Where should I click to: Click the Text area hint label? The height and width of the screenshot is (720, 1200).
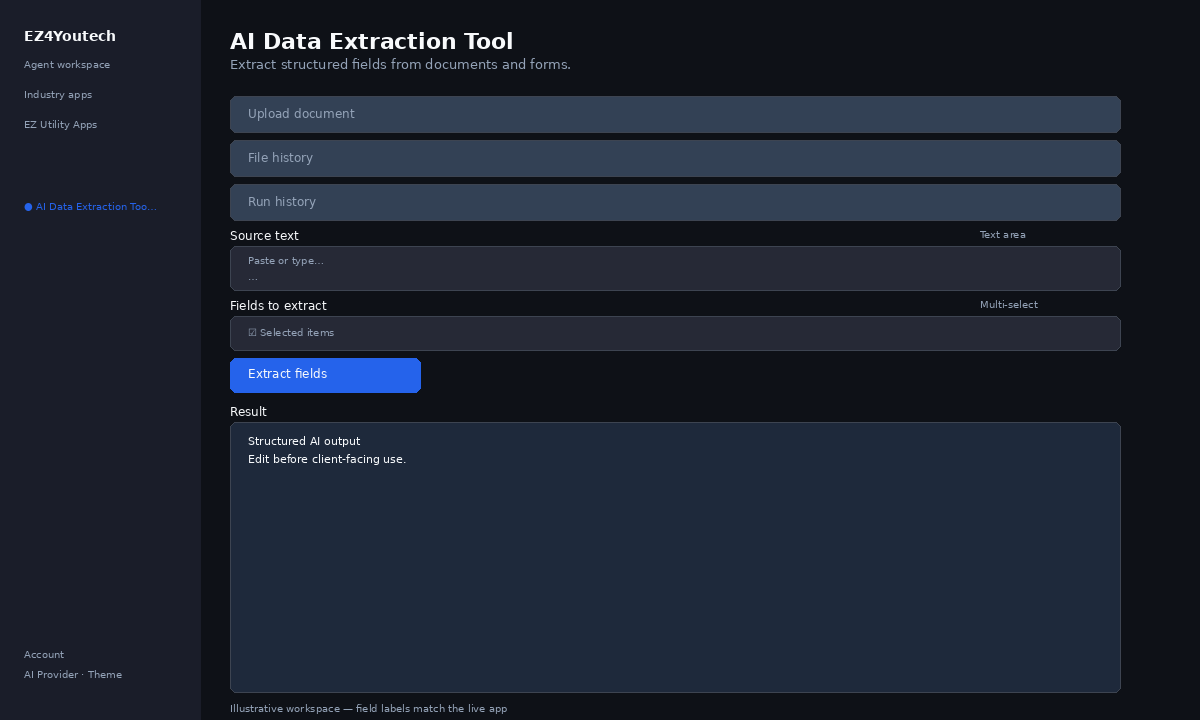point(1002,235)
